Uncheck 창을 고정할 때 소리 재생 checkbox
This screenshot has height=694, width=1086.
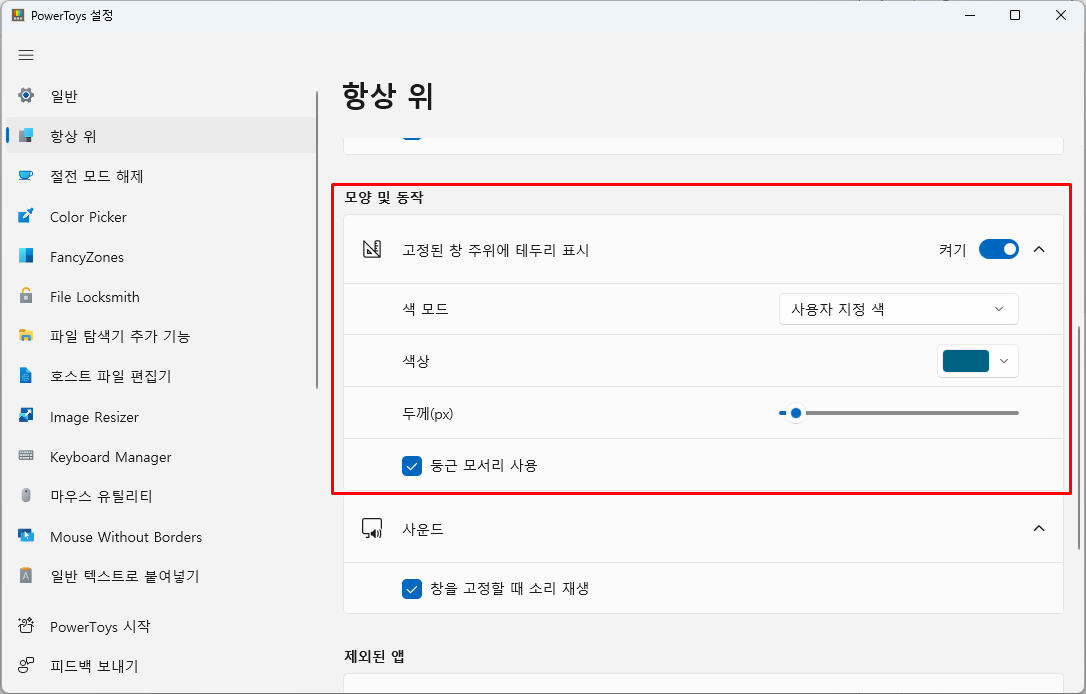(x=411, y=589)
